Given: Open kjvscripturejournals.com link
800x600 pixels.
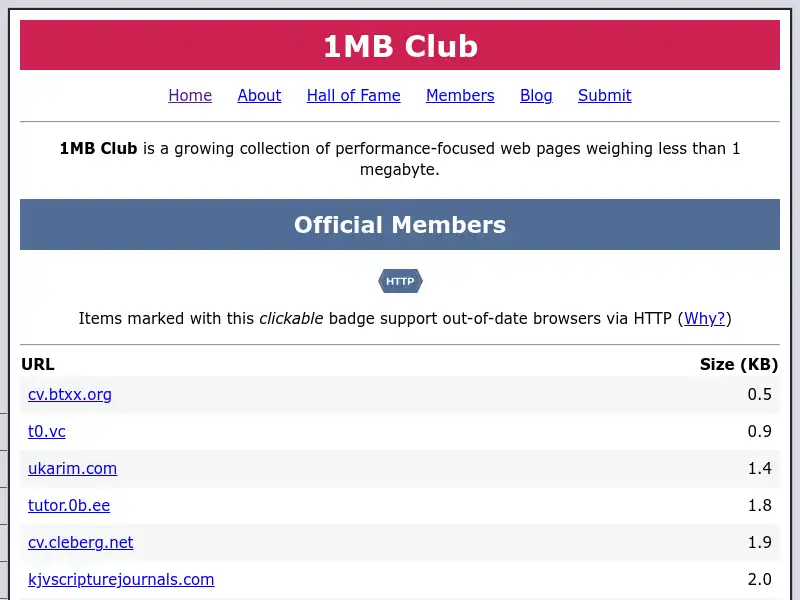Looking at the screenshot, I should pyautogui.click(x=121, y=580).
